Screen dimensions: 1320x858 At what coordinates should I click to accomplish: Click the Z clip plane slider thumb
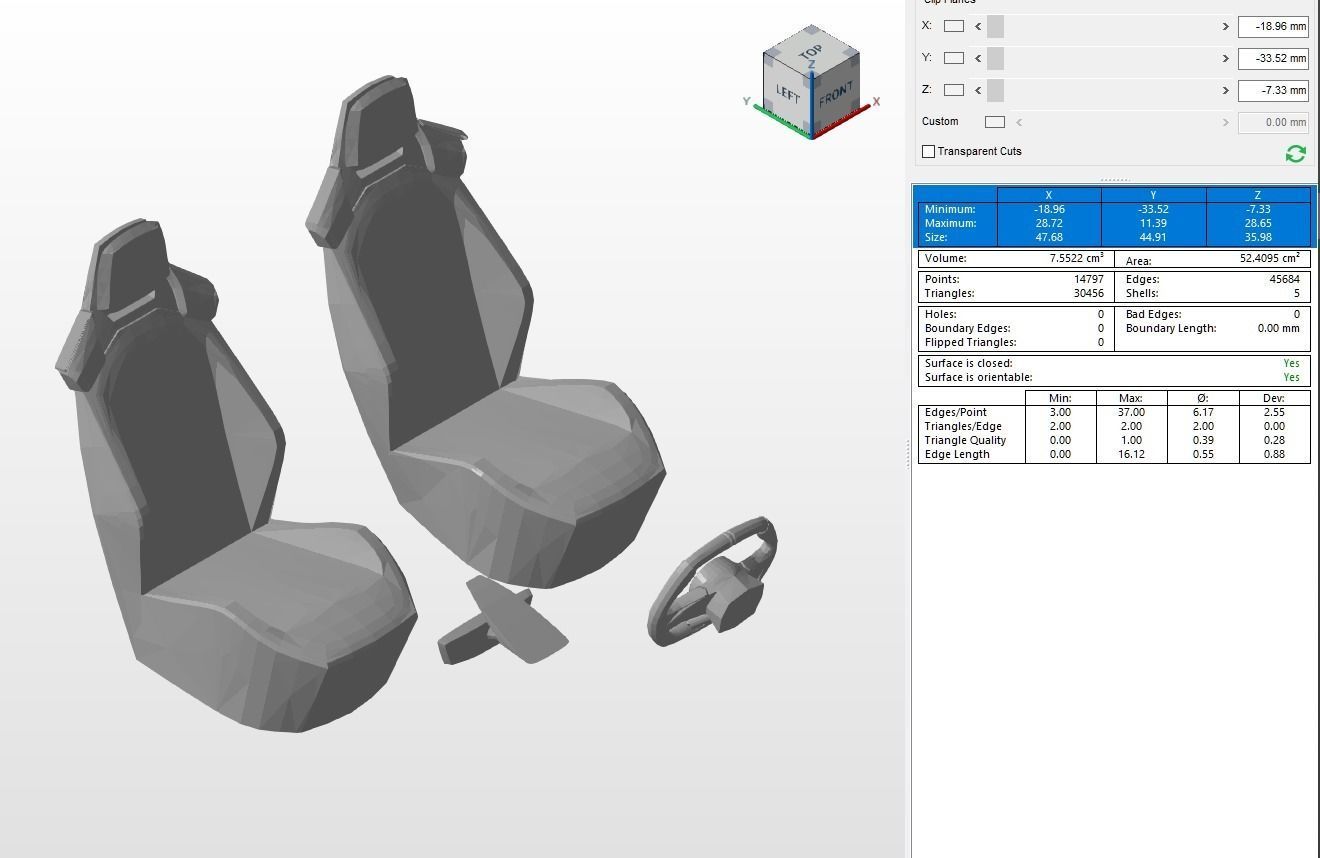coord(995,91)
